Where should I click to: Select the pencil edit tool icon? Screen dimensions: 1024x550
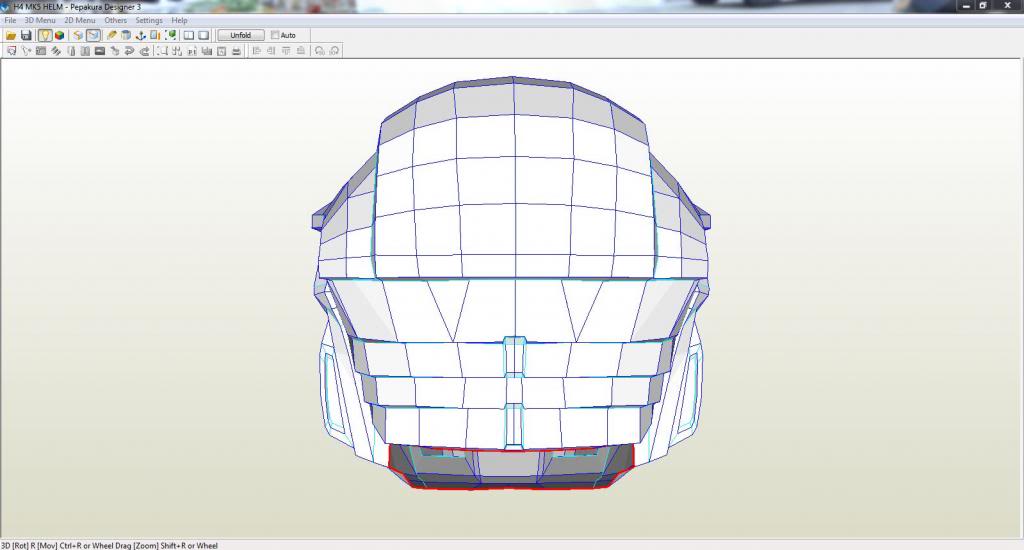112,35
